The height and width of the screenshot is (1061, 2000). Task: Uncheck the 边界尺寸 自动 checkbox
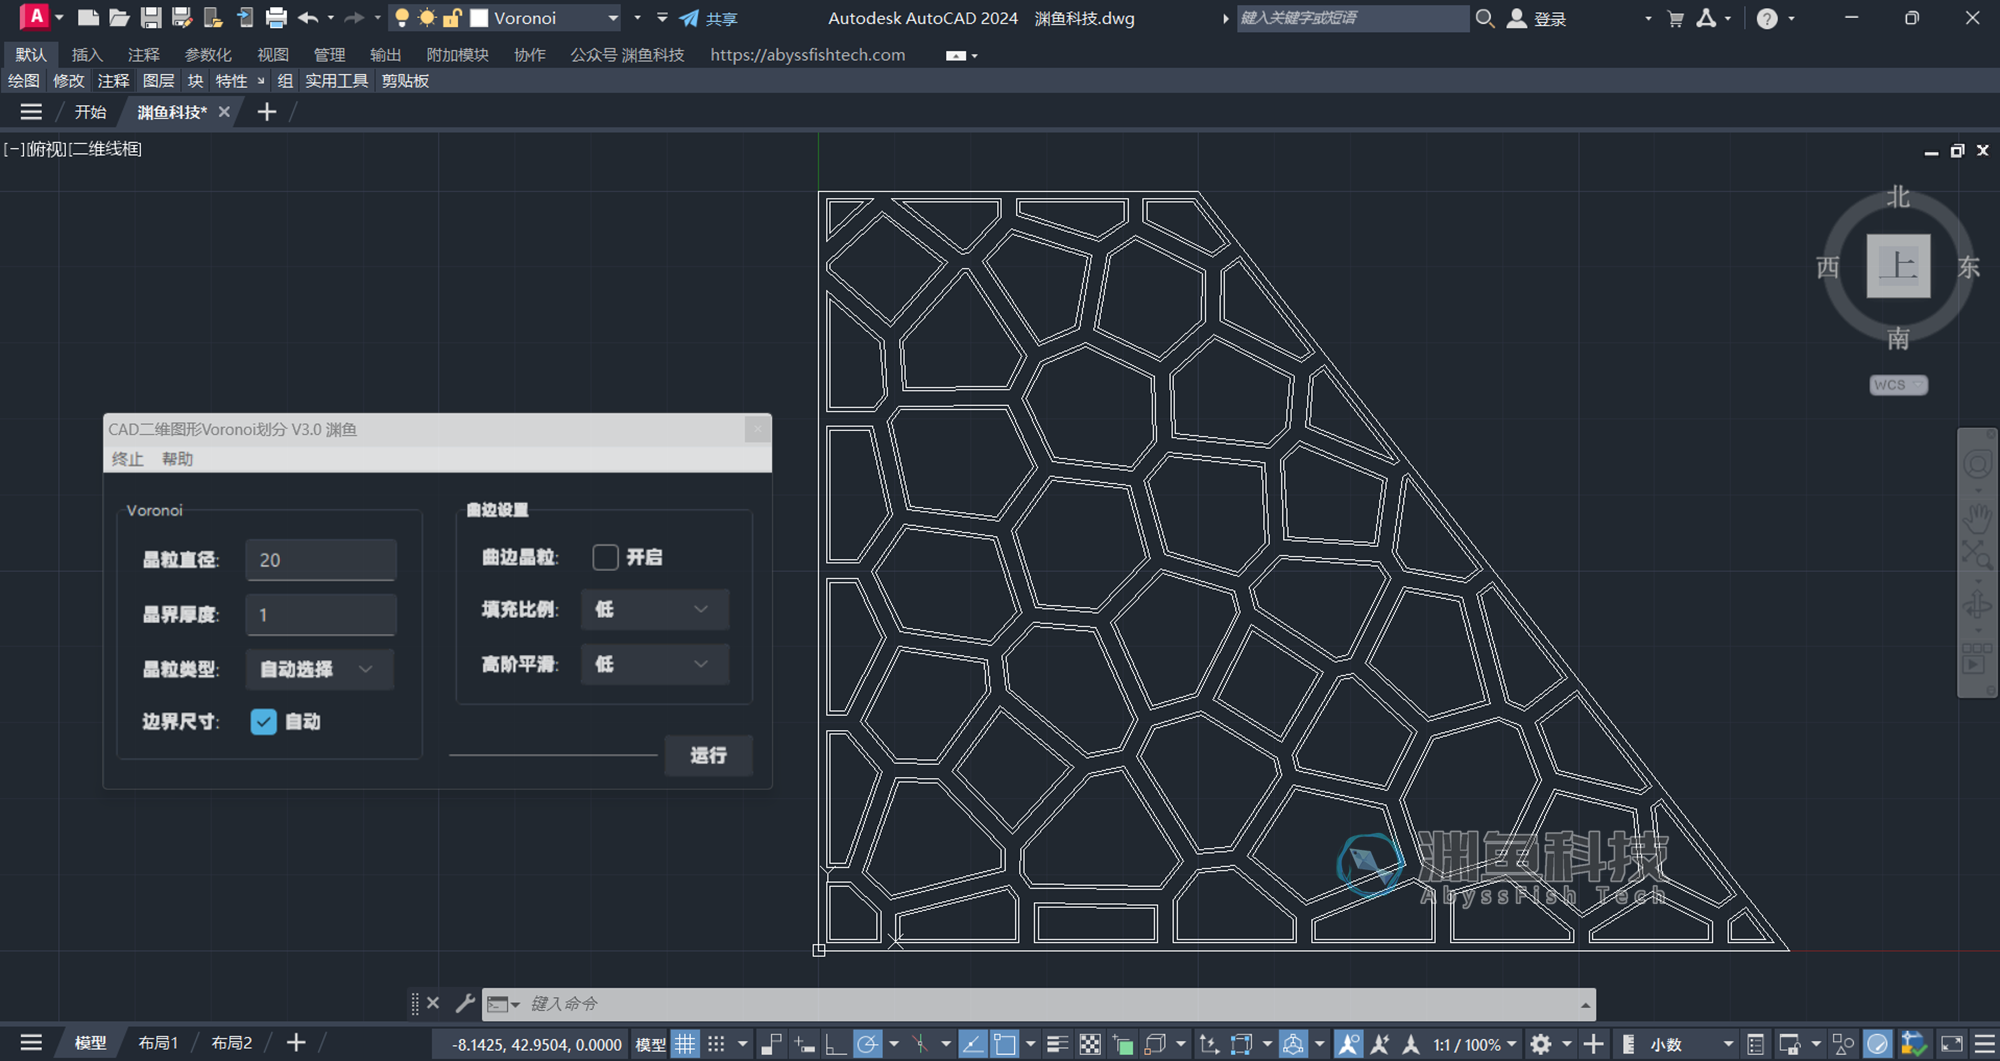[x=263, y=721]
